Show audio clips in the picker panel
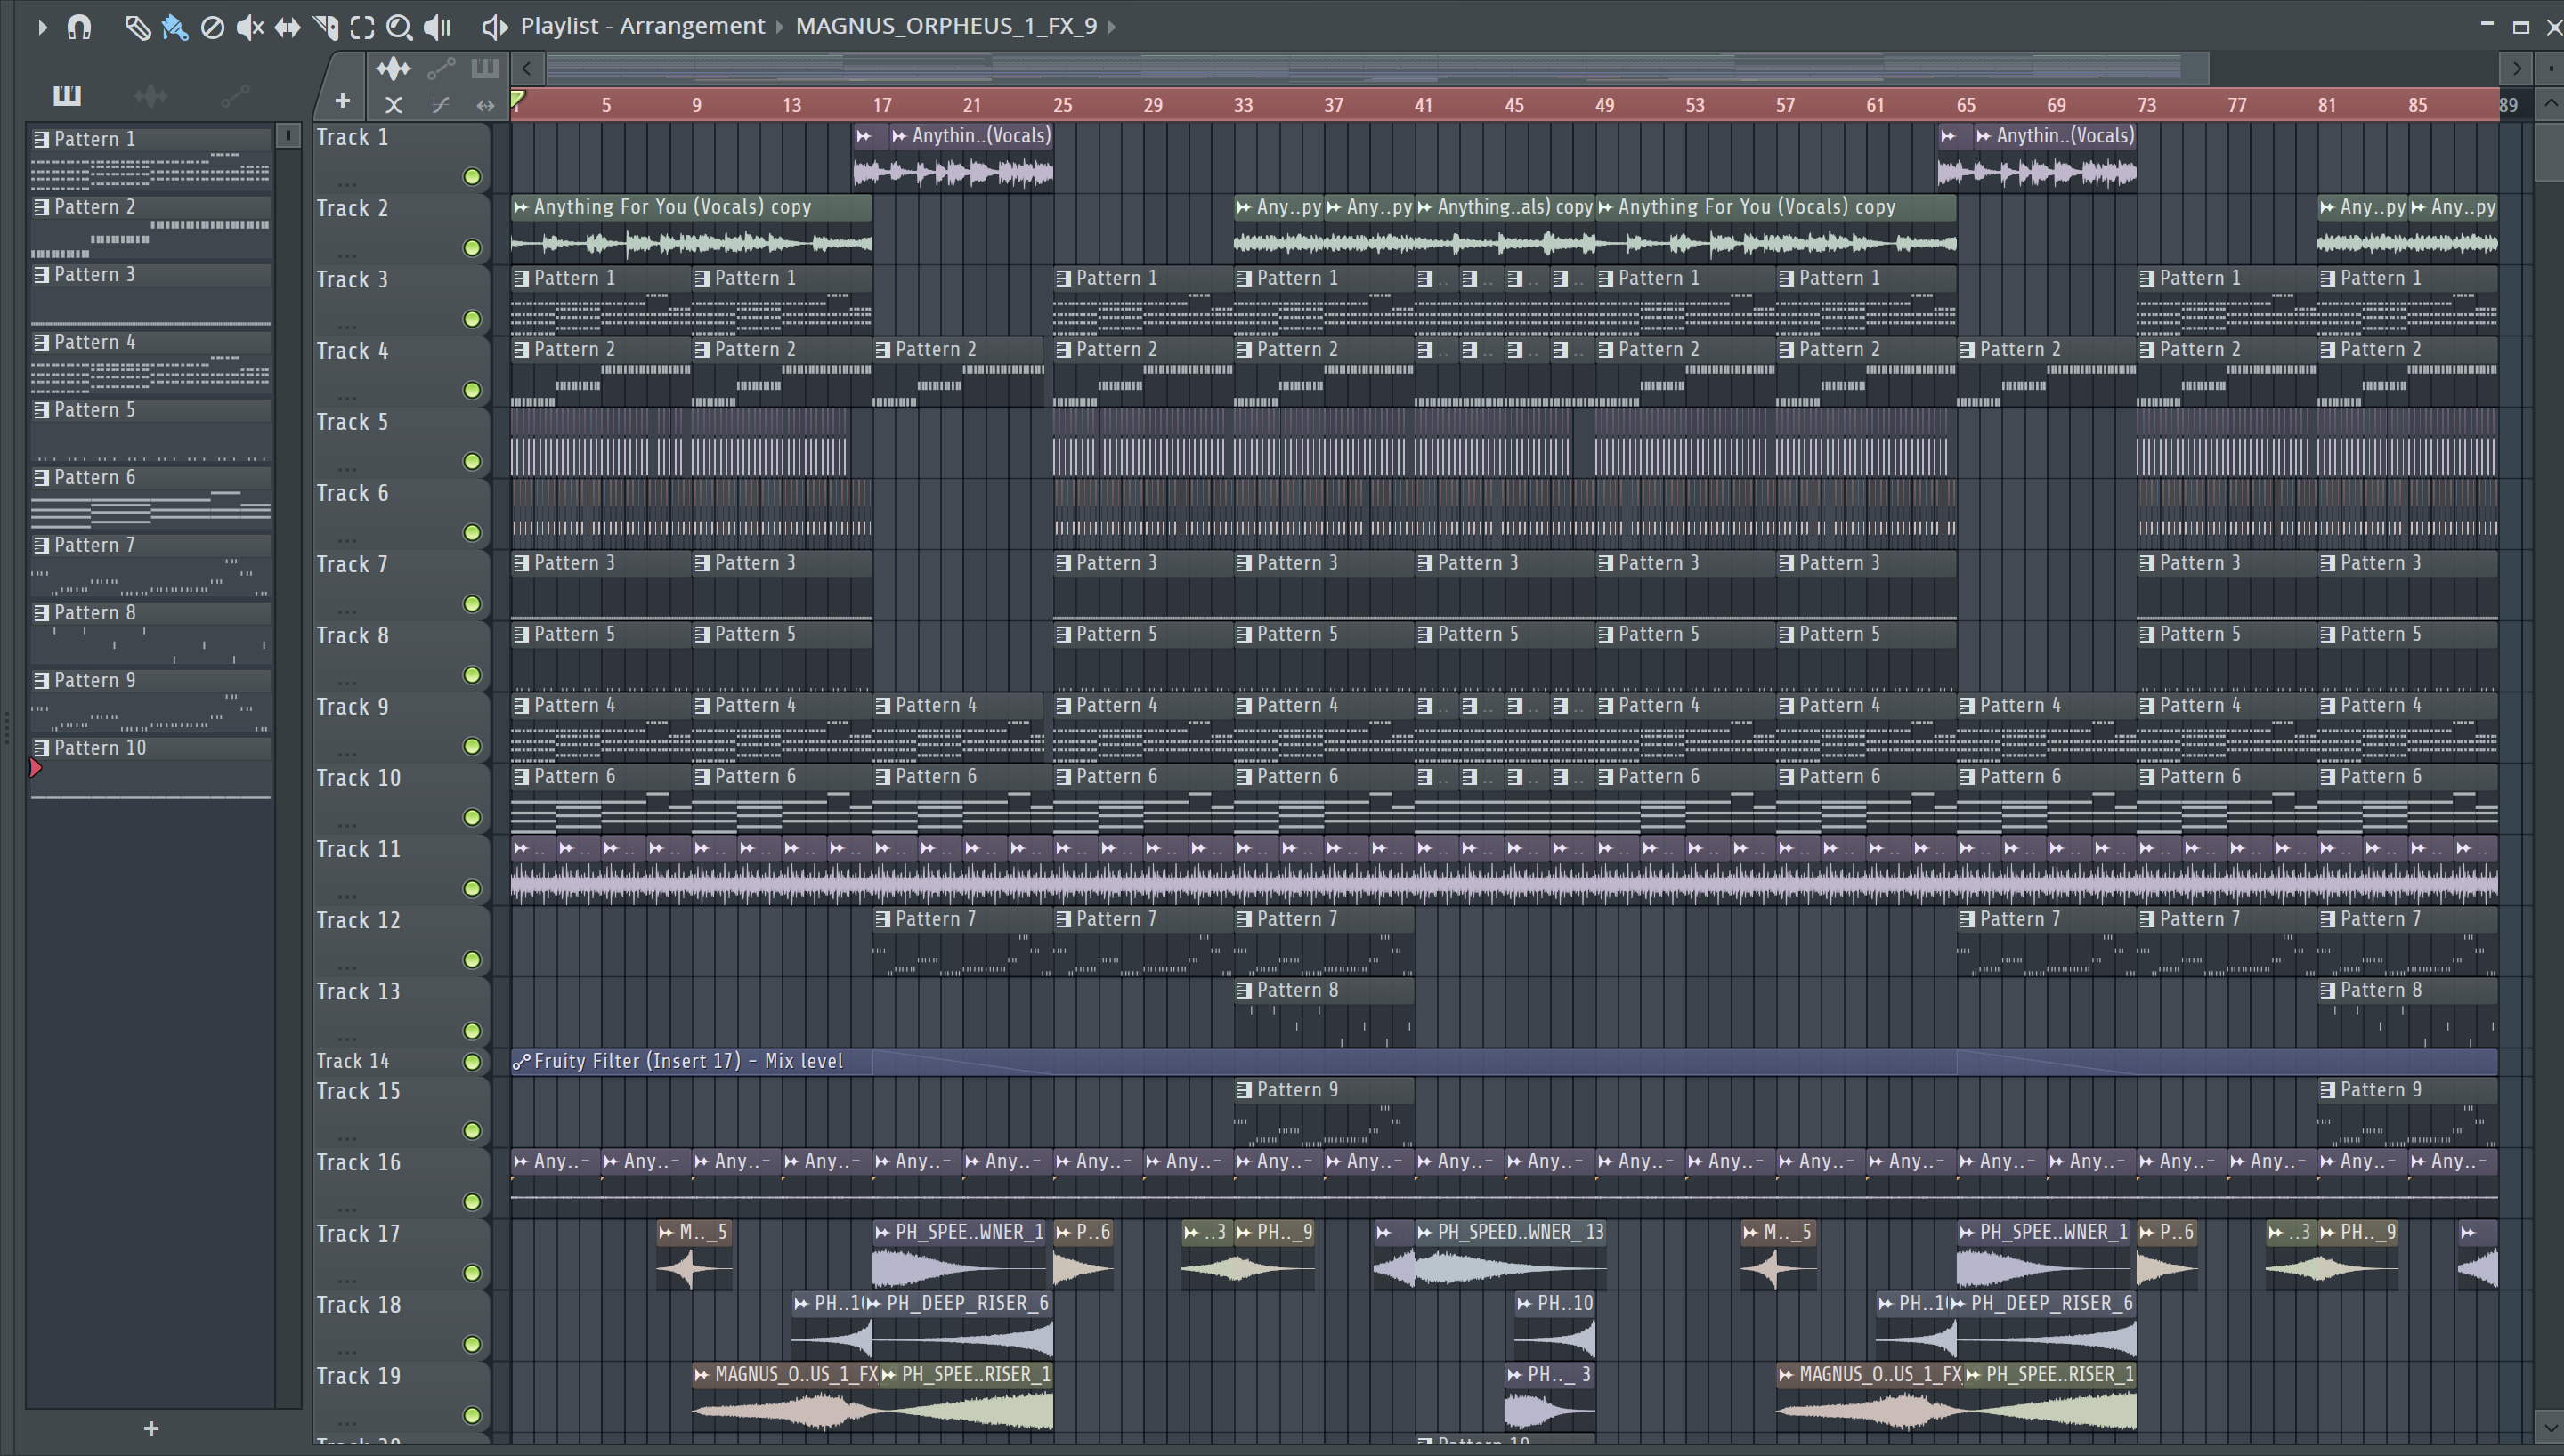Viewport: 2564px width, 1456px height. 151,96
